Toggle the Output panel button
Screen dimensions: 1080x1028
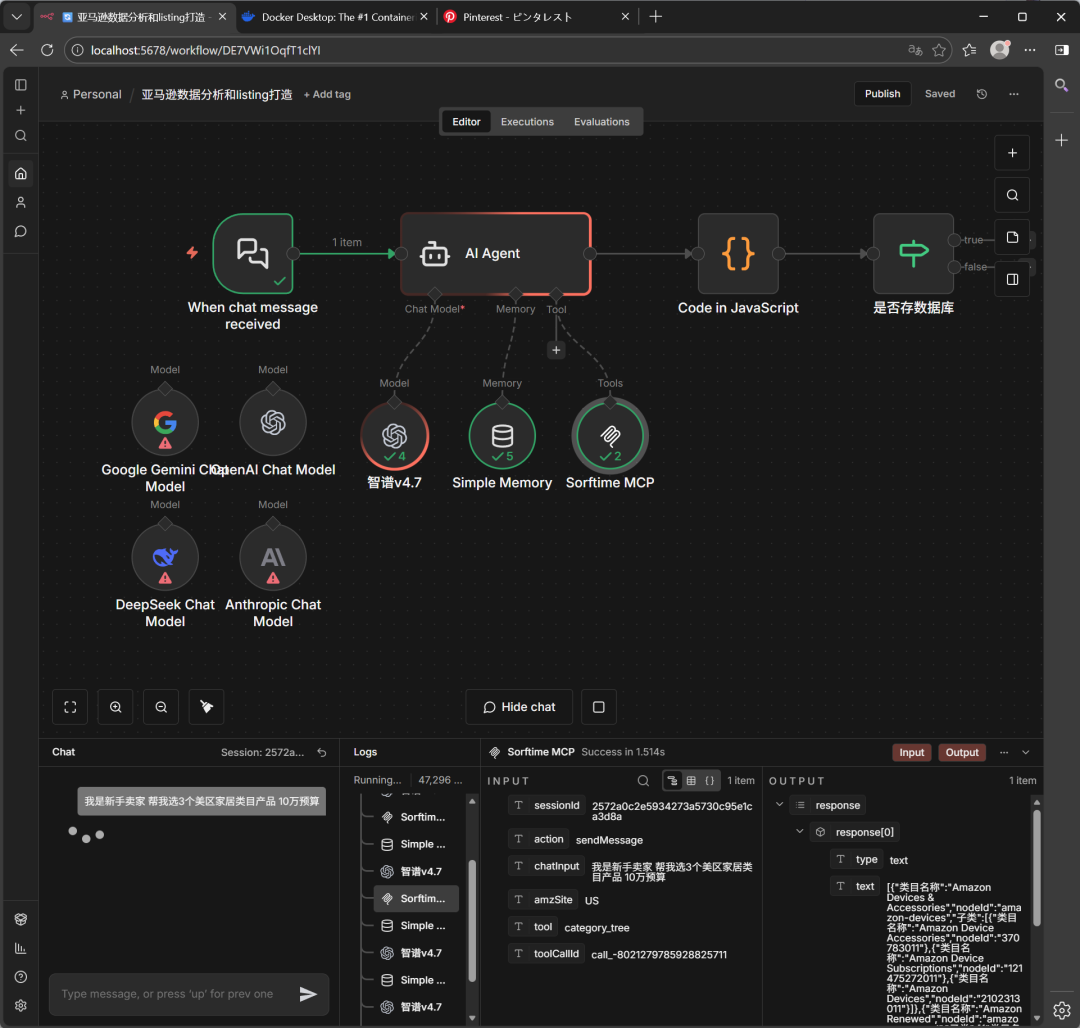pyautogui.click(x=962, y=753)
